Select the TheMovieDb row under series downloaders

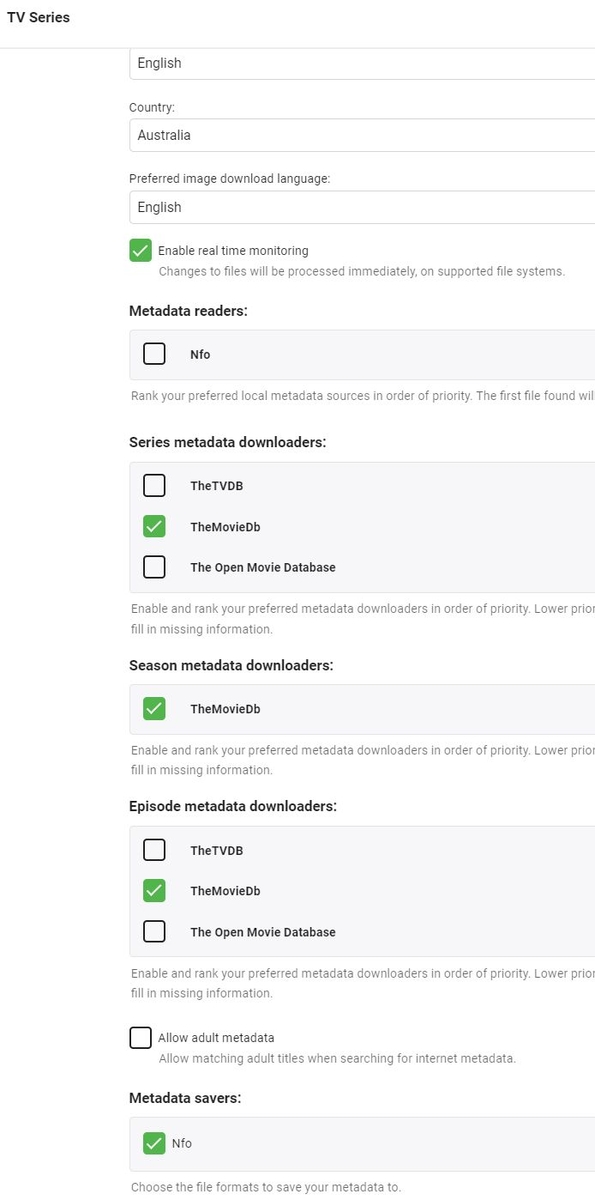(221, 526)
